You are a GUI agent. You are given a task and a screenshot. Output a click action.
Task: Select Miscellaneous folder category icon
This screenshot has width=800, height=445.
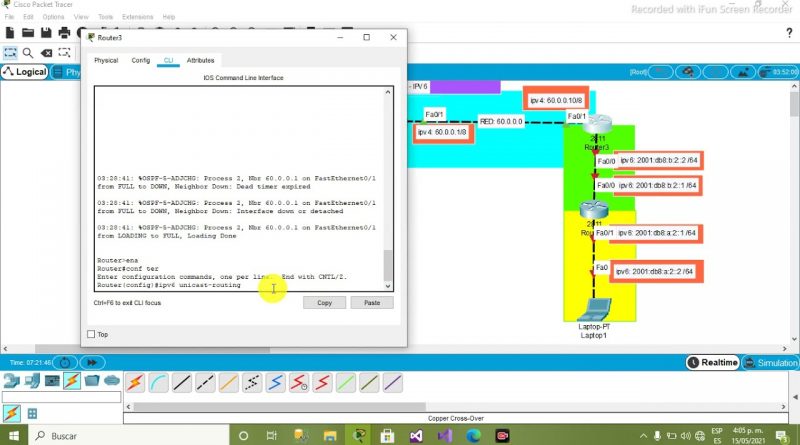click(x=92, y=381)
